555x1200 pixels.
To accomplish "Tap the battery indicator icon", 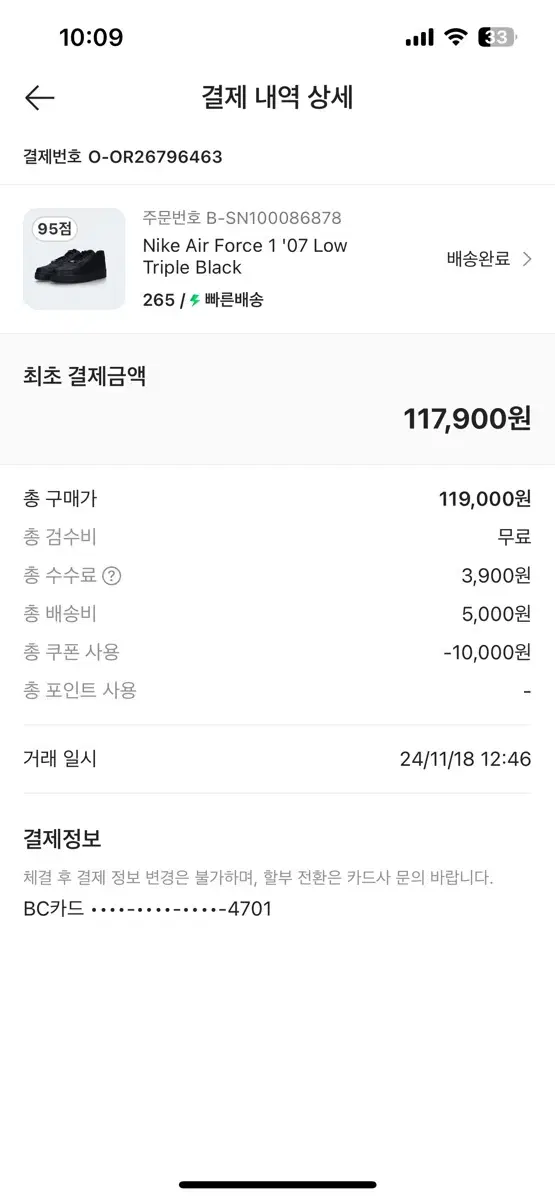I will pos(497,38).
